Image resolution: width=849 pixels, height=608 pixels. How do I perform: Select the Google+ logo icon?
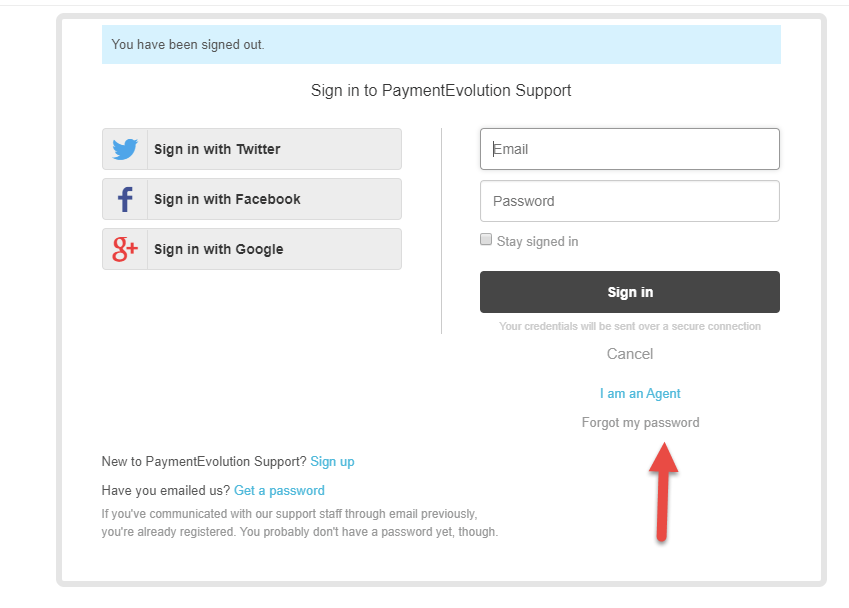point(124,248)
